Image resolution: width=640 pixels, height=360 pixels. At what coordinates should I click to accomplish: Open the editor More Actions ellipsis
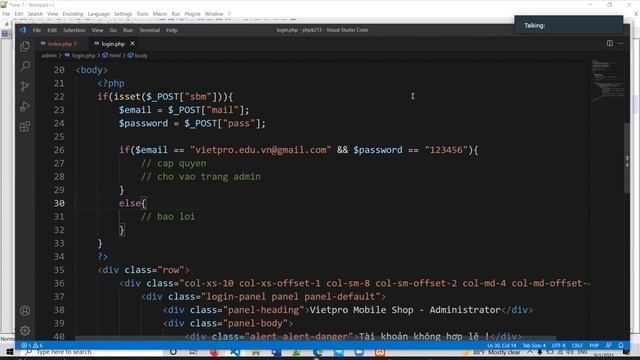620,43
